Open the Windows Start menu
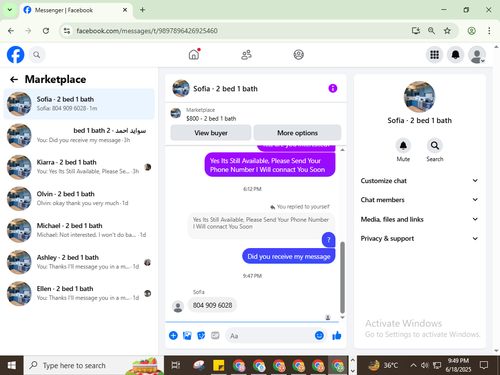Viewport: 500px width, 375px height. (x=11, y=365)
